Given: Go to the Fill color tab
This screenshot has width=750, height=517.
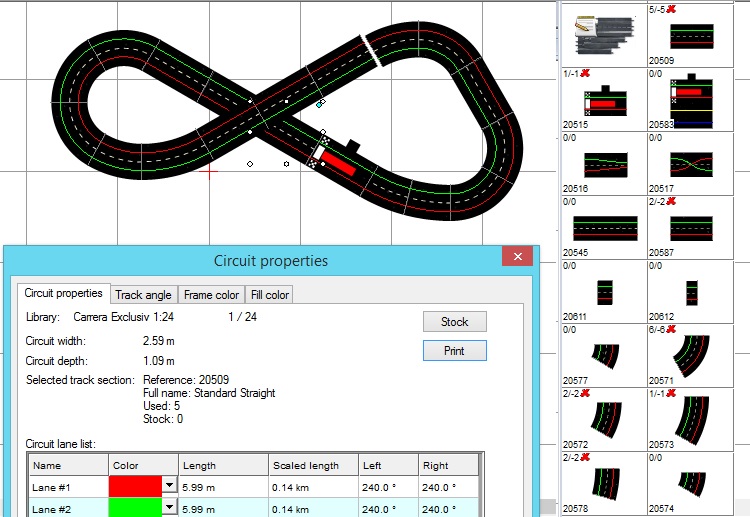Looking at the screenshot, I should [x=269, y=295].
